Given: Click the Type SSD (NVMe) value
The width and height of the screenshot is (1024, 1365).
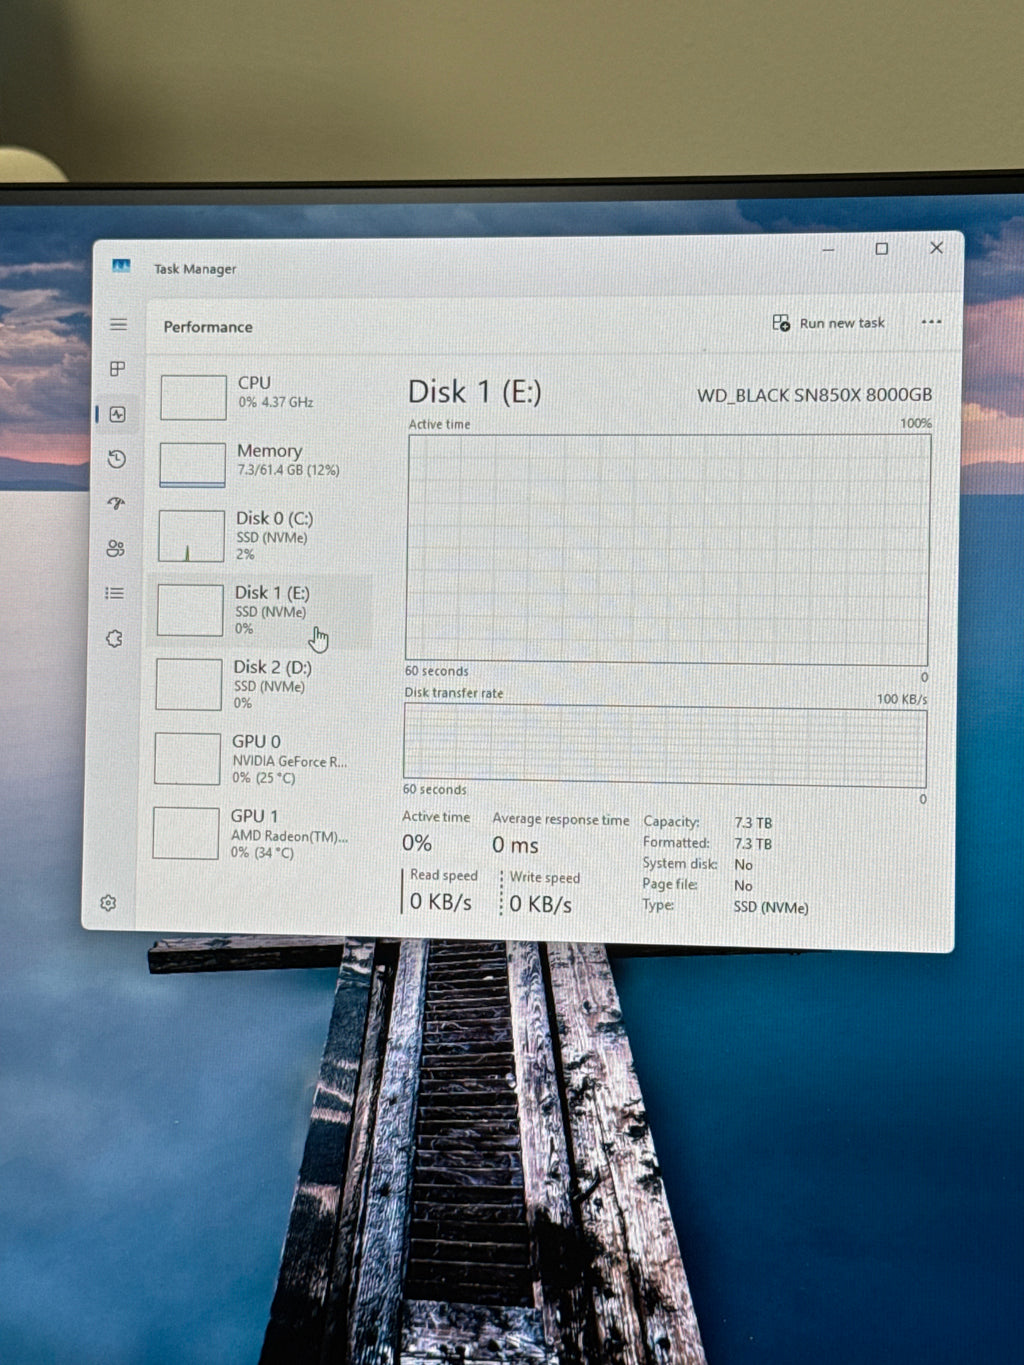Looking at the screenshot, I should (771, 908).
